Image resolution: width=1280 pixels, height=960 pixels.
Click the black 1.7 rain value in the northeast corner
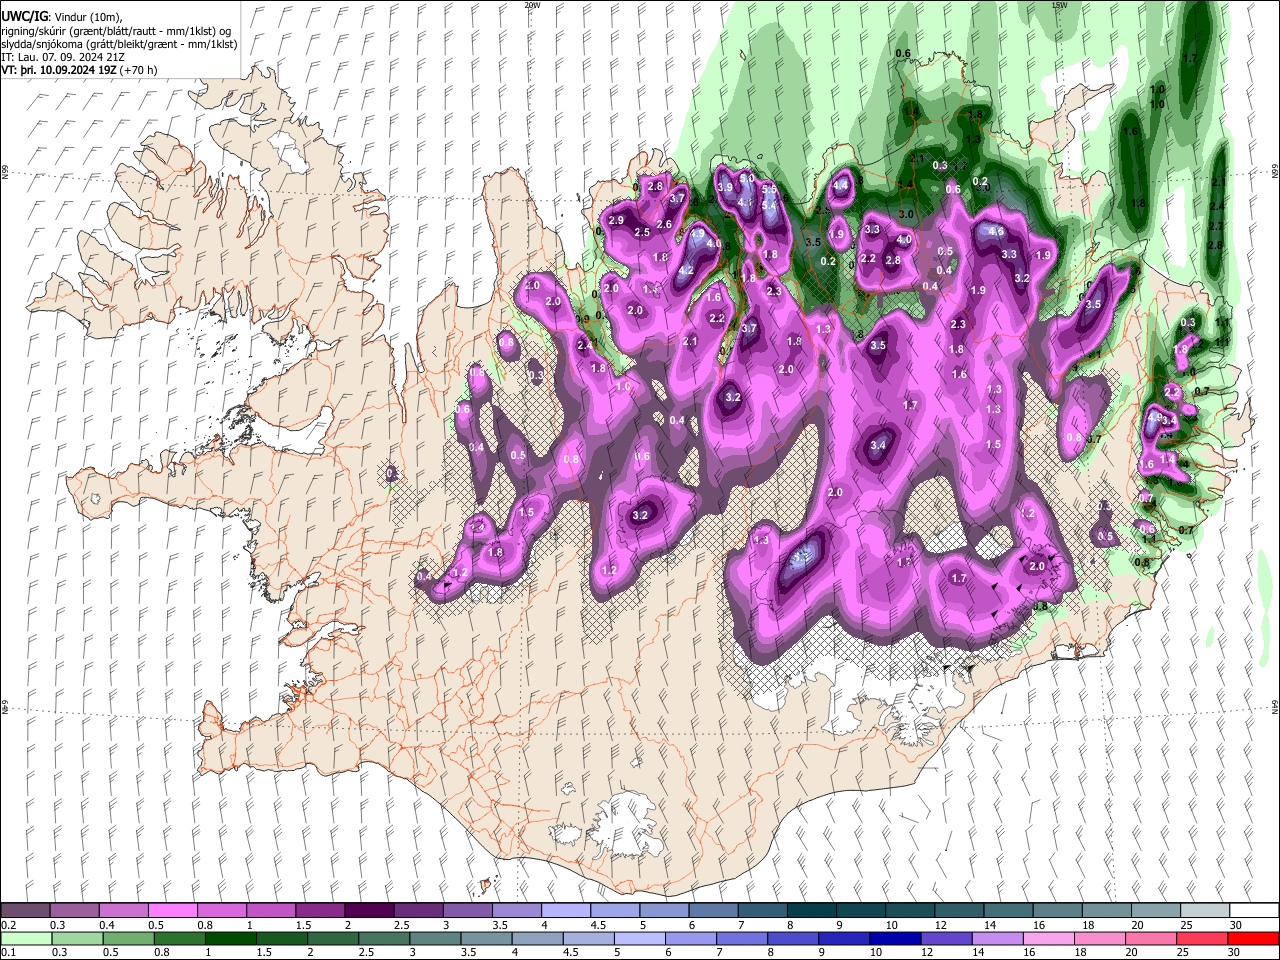1190,59
